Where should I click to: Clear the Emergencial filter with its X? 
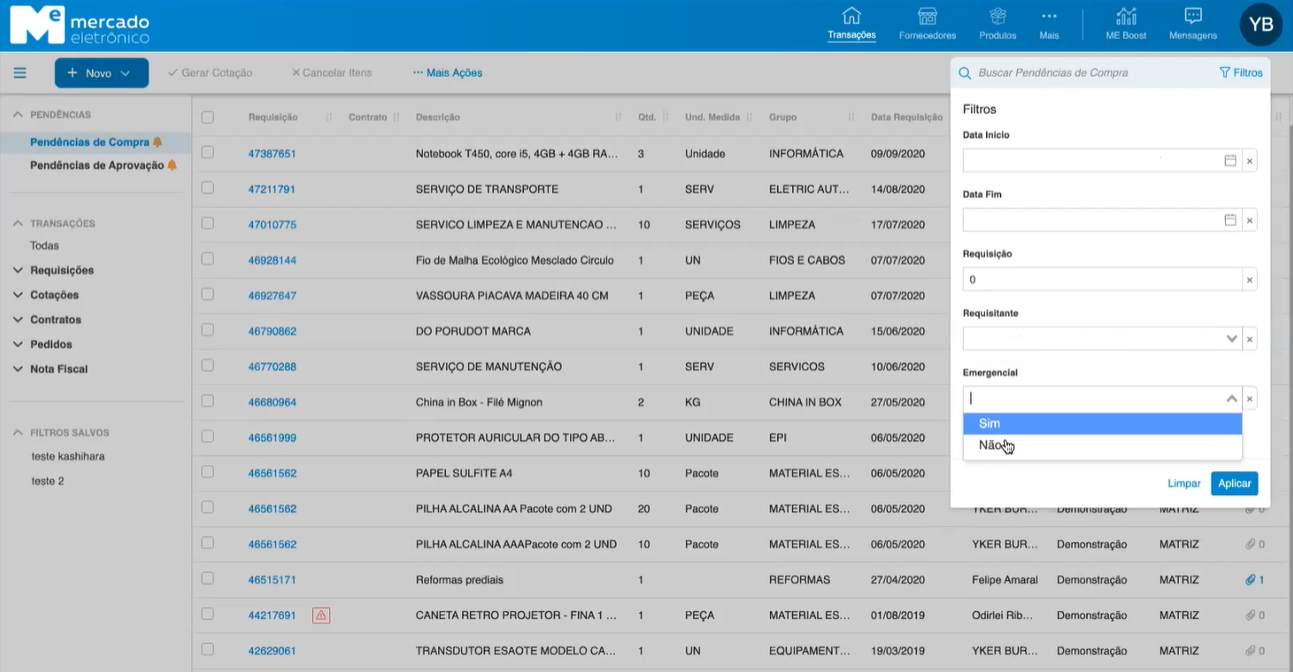point(1249,399)
